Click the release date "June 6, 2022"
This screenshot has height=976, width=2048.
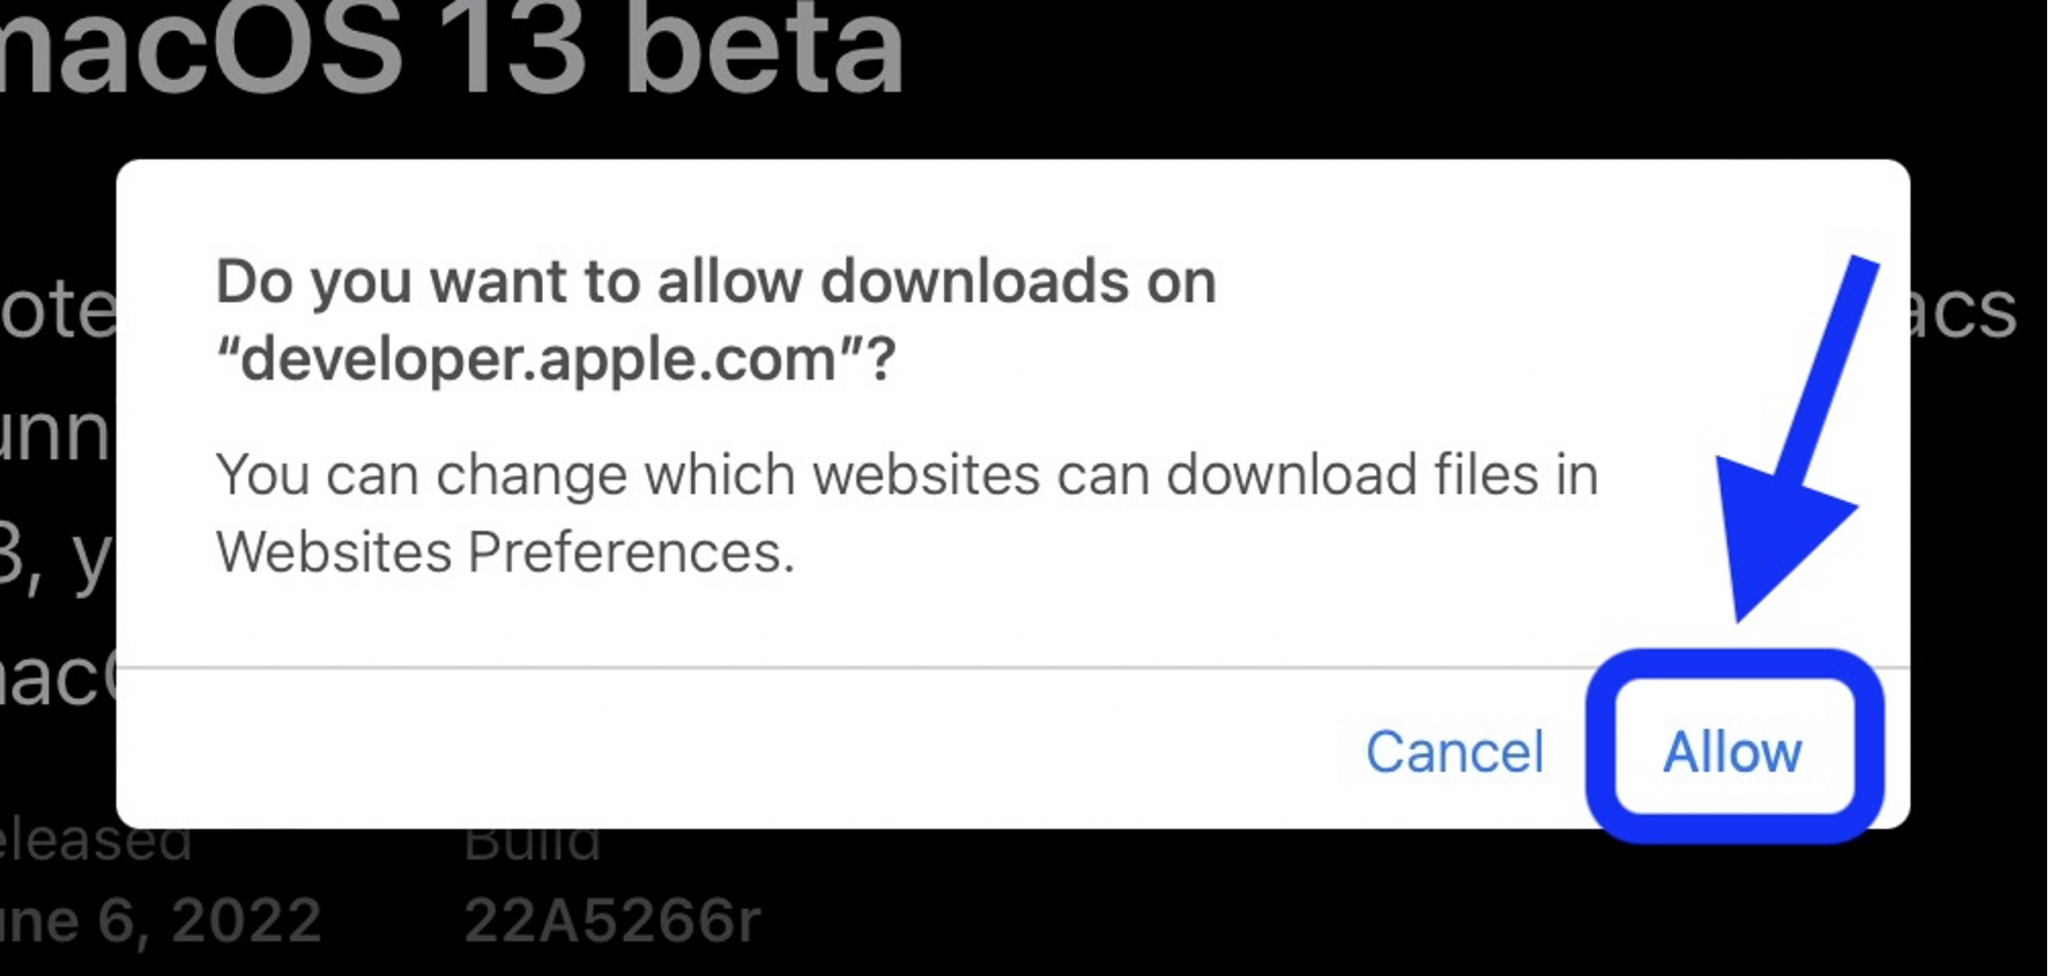point(160,919)
